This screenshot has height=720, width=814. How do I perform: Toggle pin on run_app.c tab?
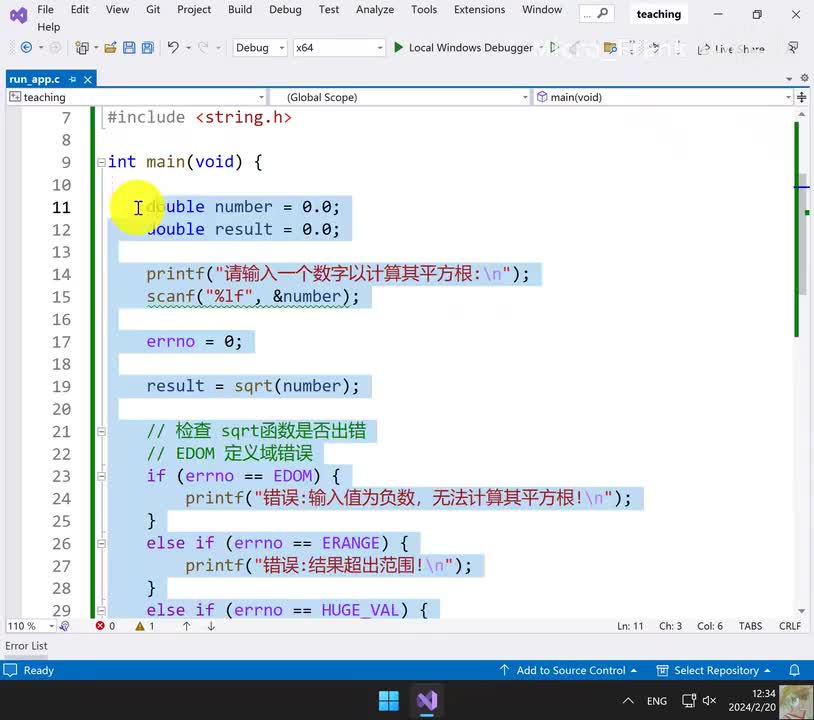click(70, 79)
